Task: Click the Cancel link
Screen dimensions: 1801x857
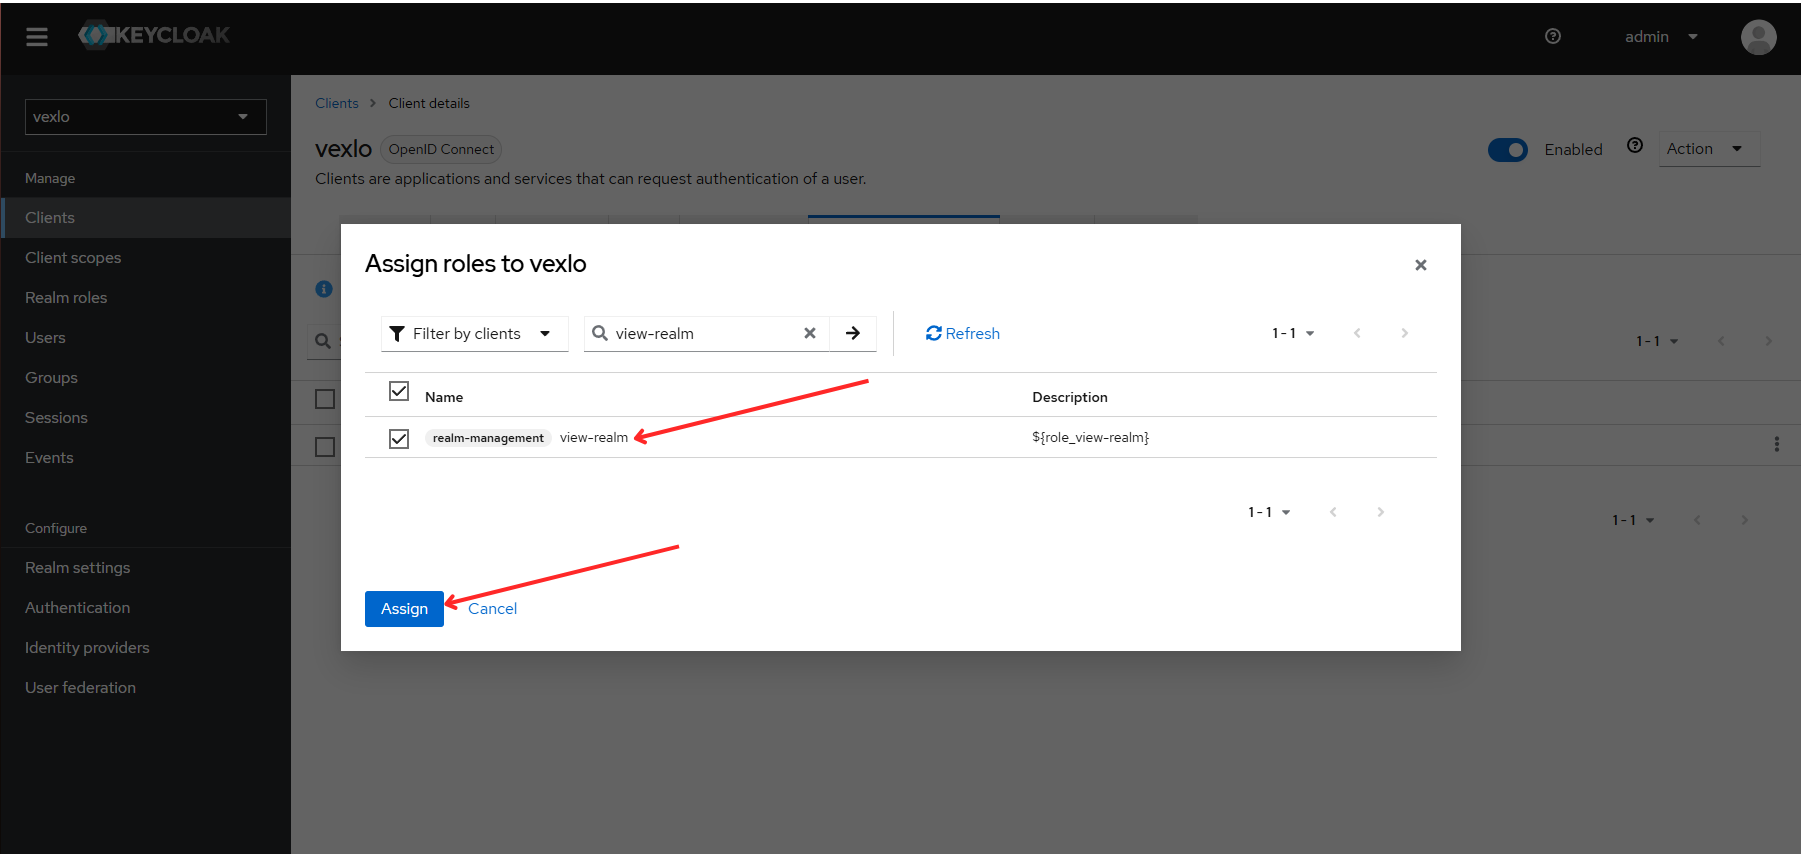Action: click(492, 609)
